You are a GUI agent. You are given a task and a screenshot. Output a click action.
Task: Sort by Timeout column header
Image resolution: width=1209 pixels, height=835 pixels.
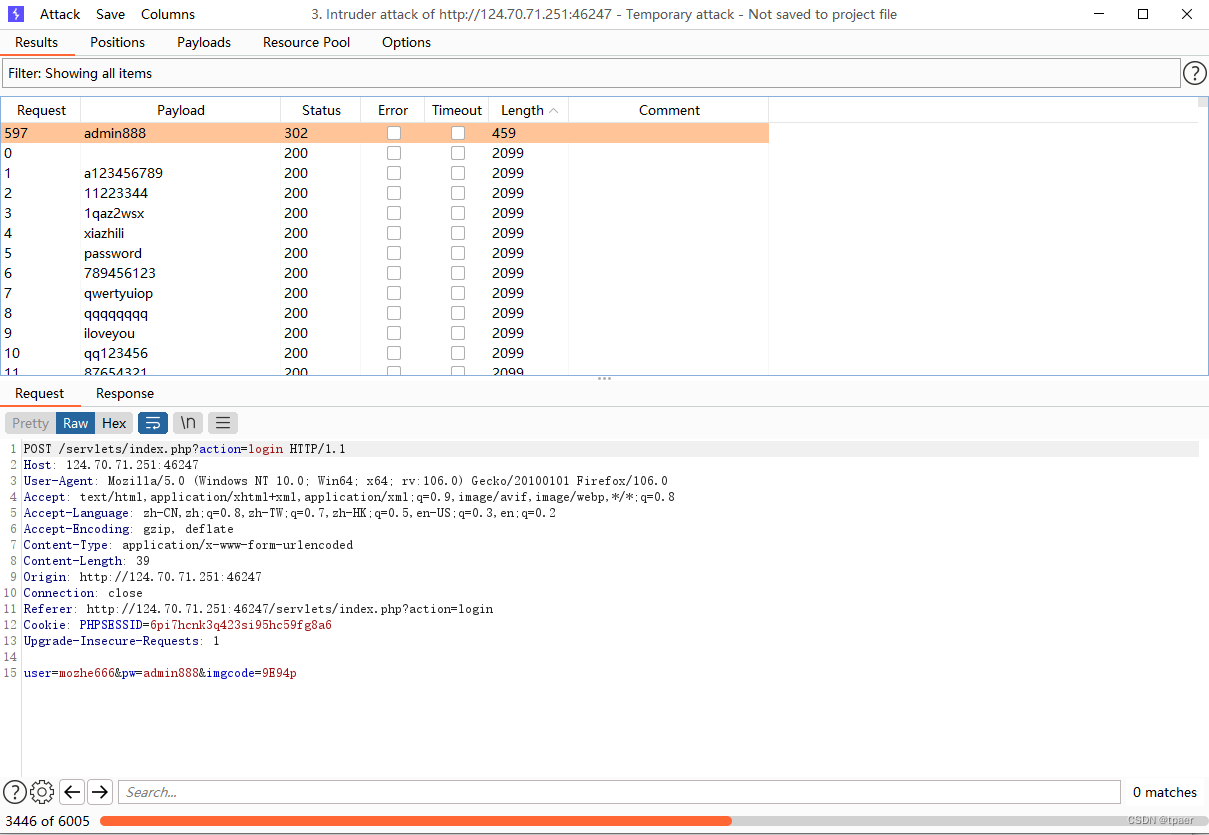[457, 110]
